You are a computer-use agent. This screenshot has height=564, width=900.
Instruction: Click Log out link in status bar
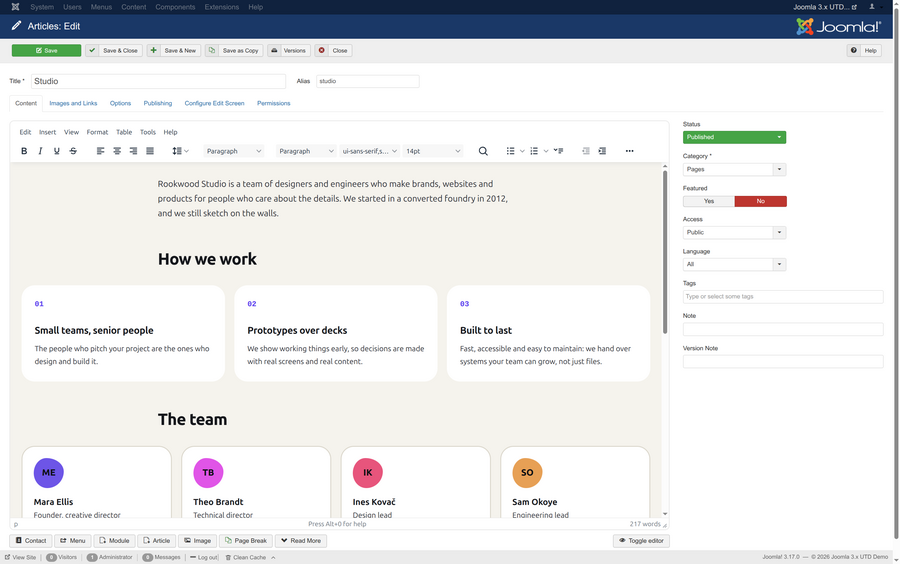coord(204,557)
